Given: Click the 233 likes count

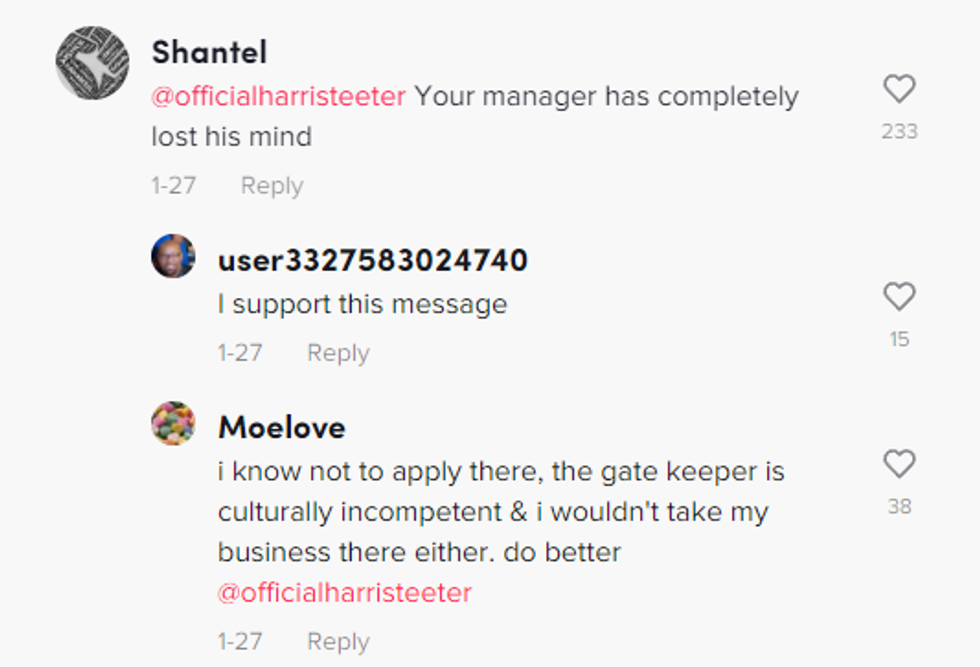Looking at the screenshot, I should click(899, 132).
